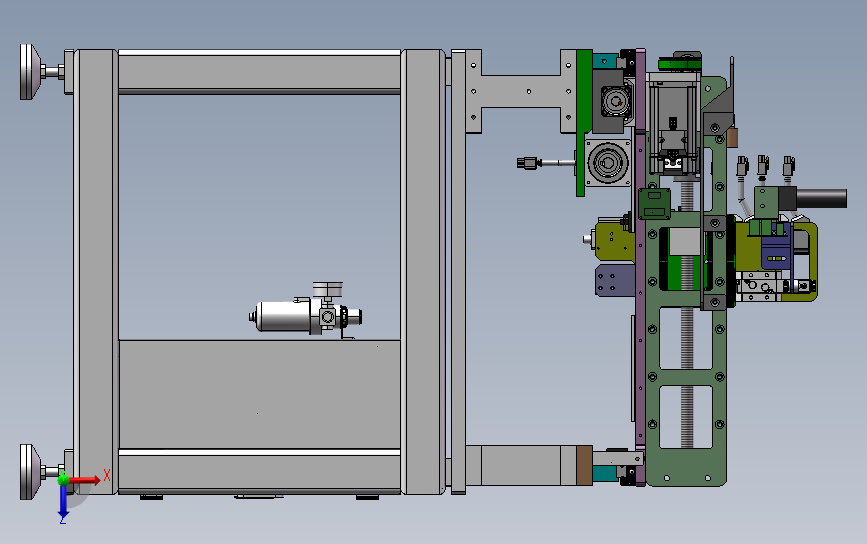Select the gray lower horizontal support arm
The image size is (867, 544).
point(520,465)
